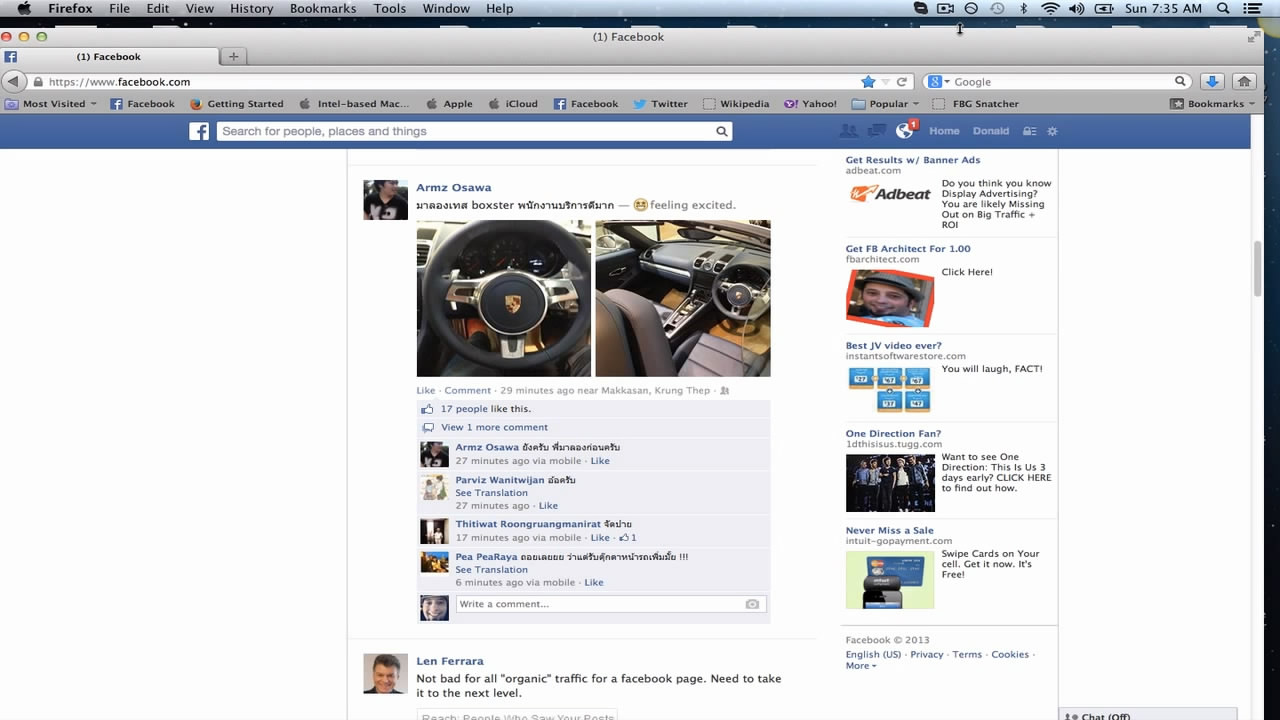This screenshot has width=1280, height=720.
Task: Click magnifier in Google search box
Action: click(1180, 82)
